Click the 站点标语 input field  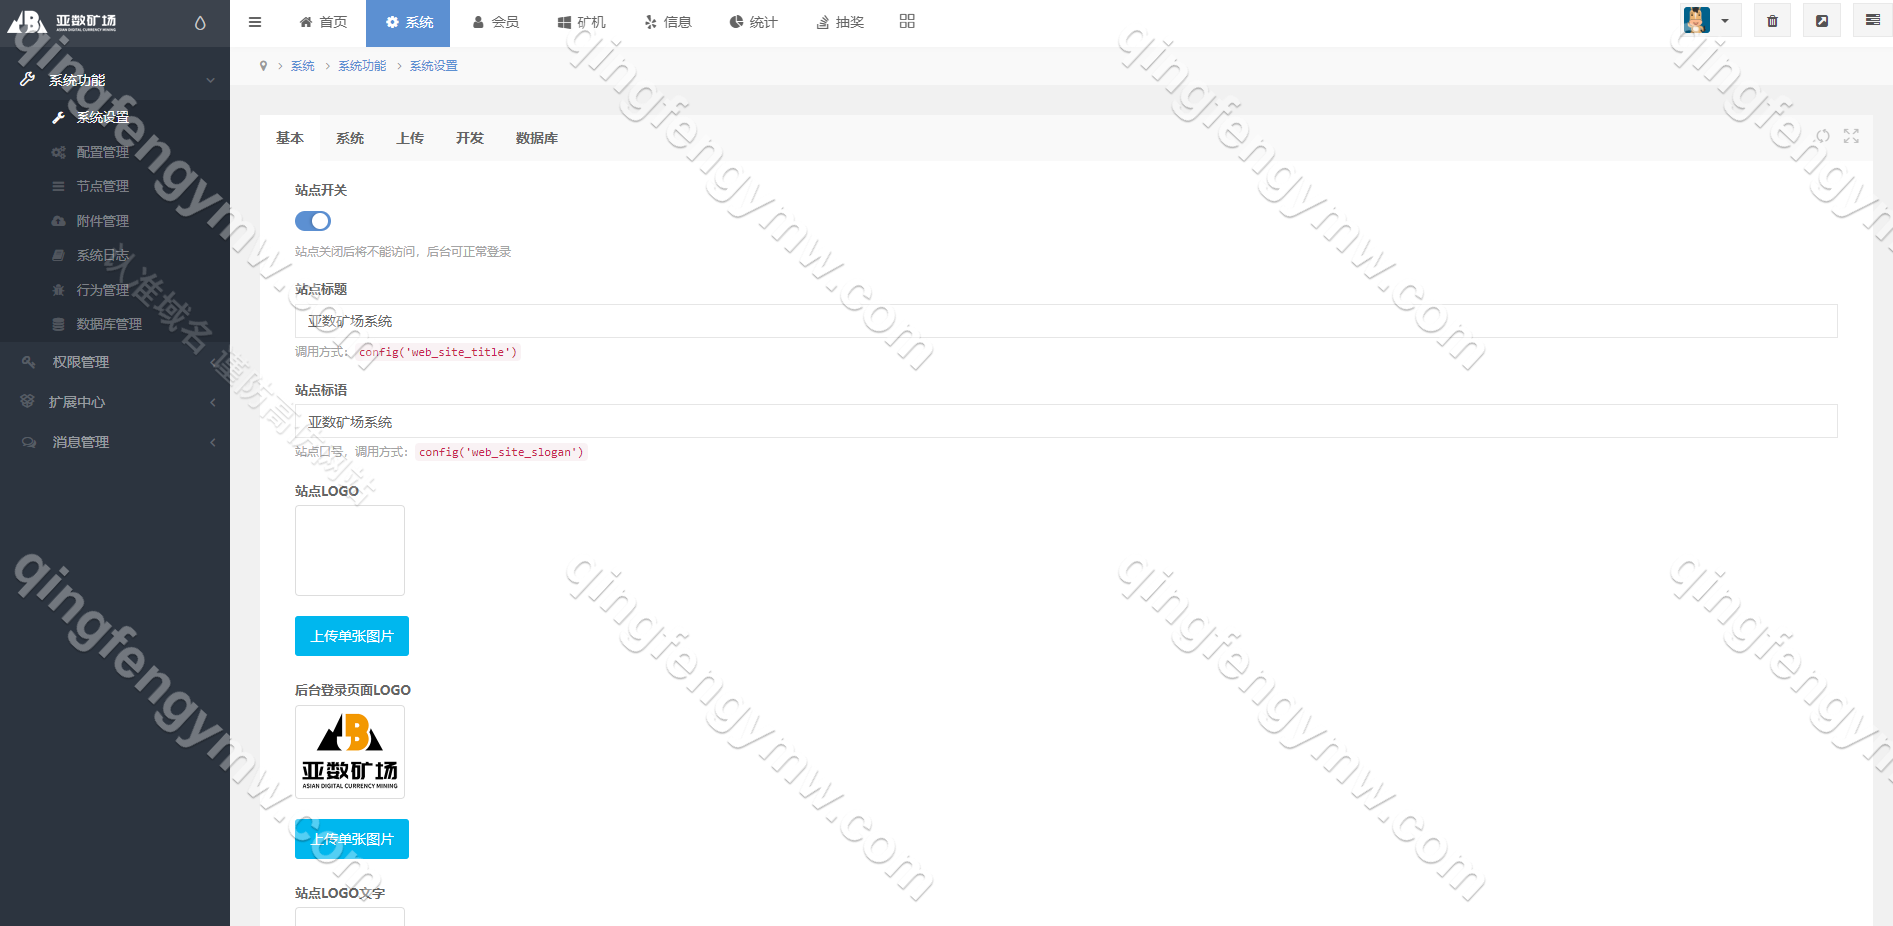click(1066, 421)
